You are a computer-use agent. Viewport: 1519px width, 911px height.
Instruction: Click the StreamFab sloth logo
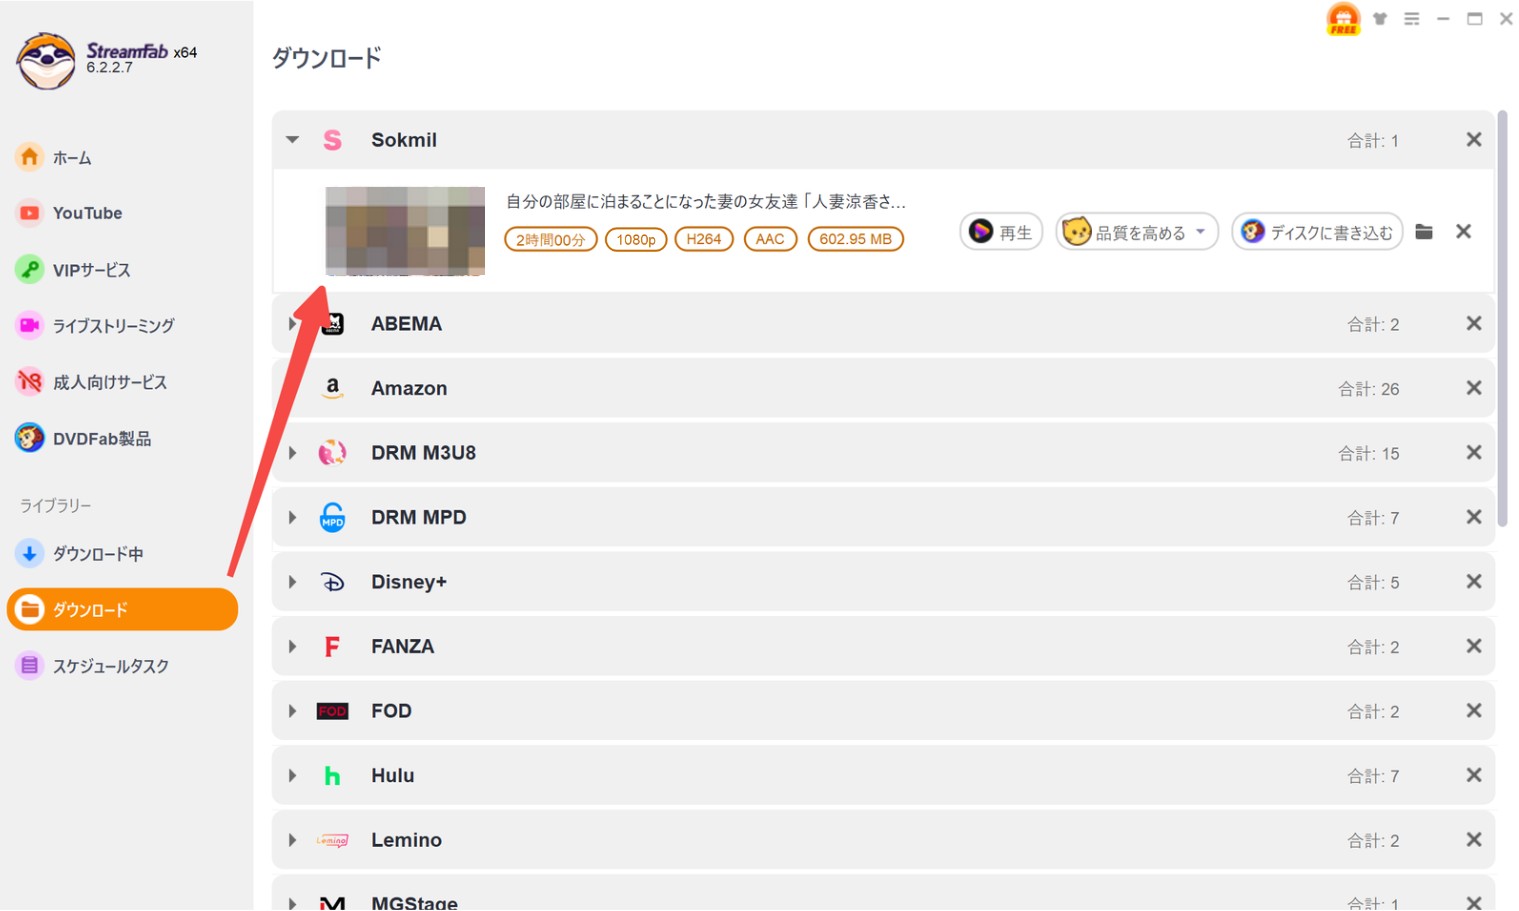pyautogui.click(x=45, y=61)
